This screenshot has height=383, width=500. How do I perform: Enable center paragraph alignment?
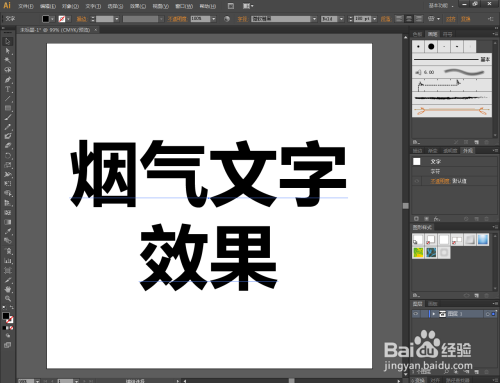409,19
